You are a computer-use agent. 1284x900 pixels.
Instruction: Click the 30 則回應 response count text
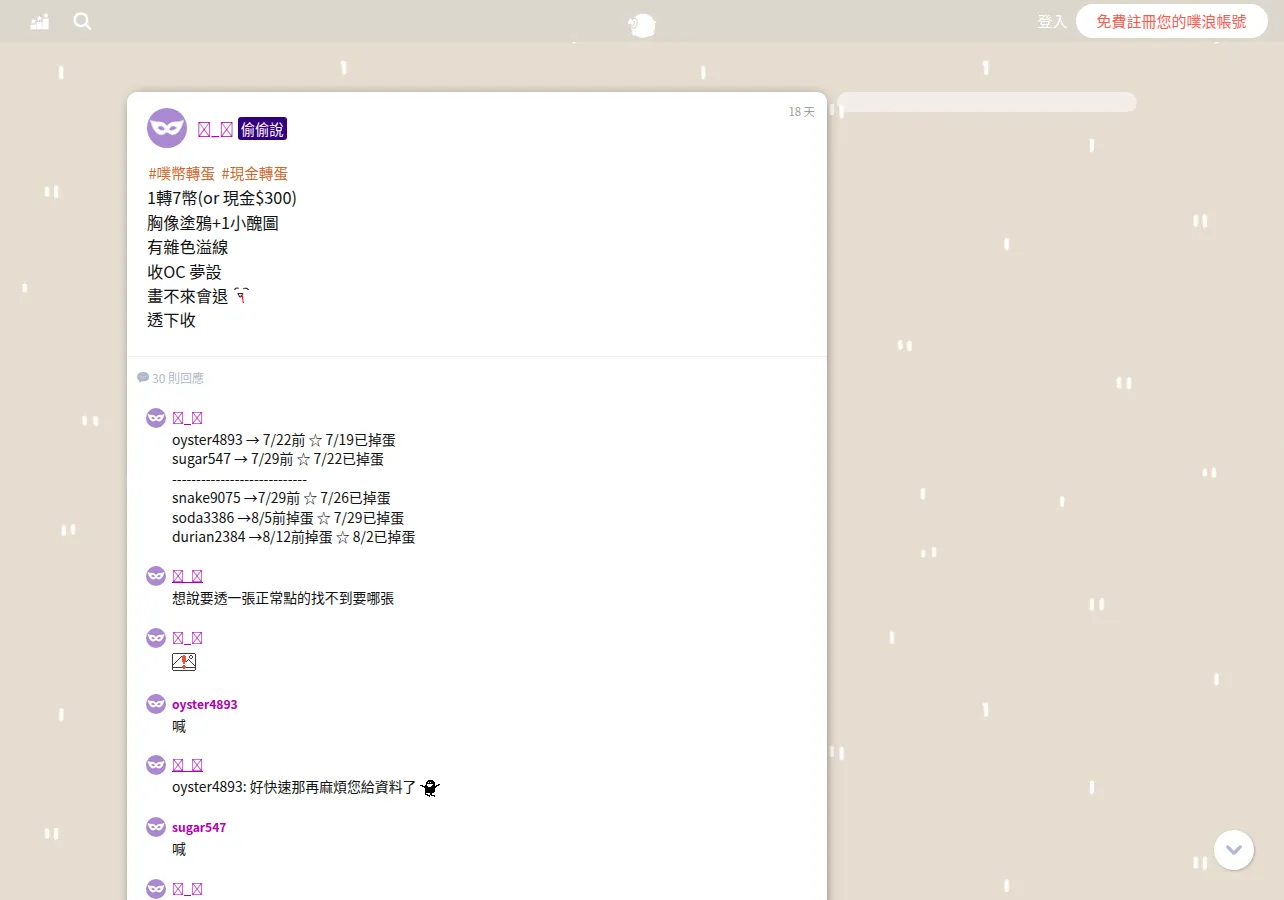178,378
